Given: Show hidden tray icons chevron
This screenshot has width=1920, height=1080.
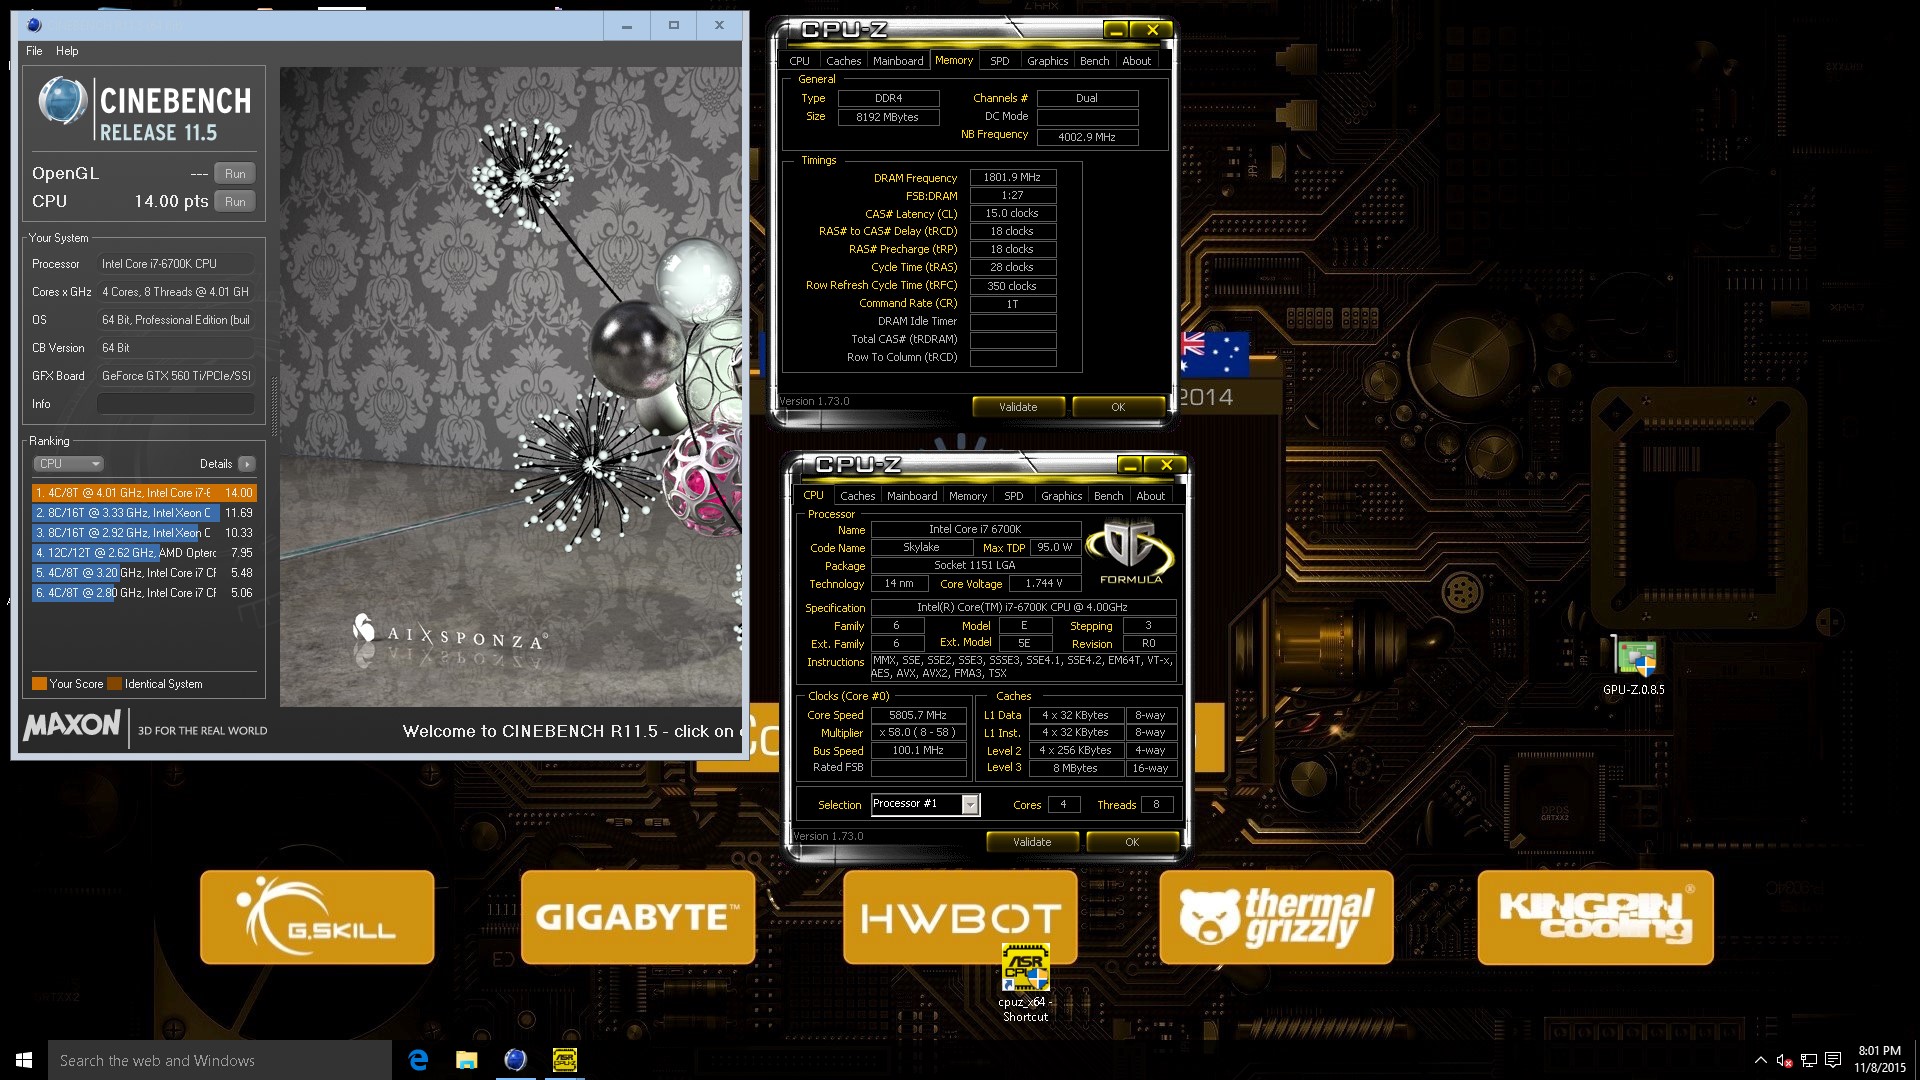Looking at the screenshot, I should pyautogui.click(x=1760, y=1060).
